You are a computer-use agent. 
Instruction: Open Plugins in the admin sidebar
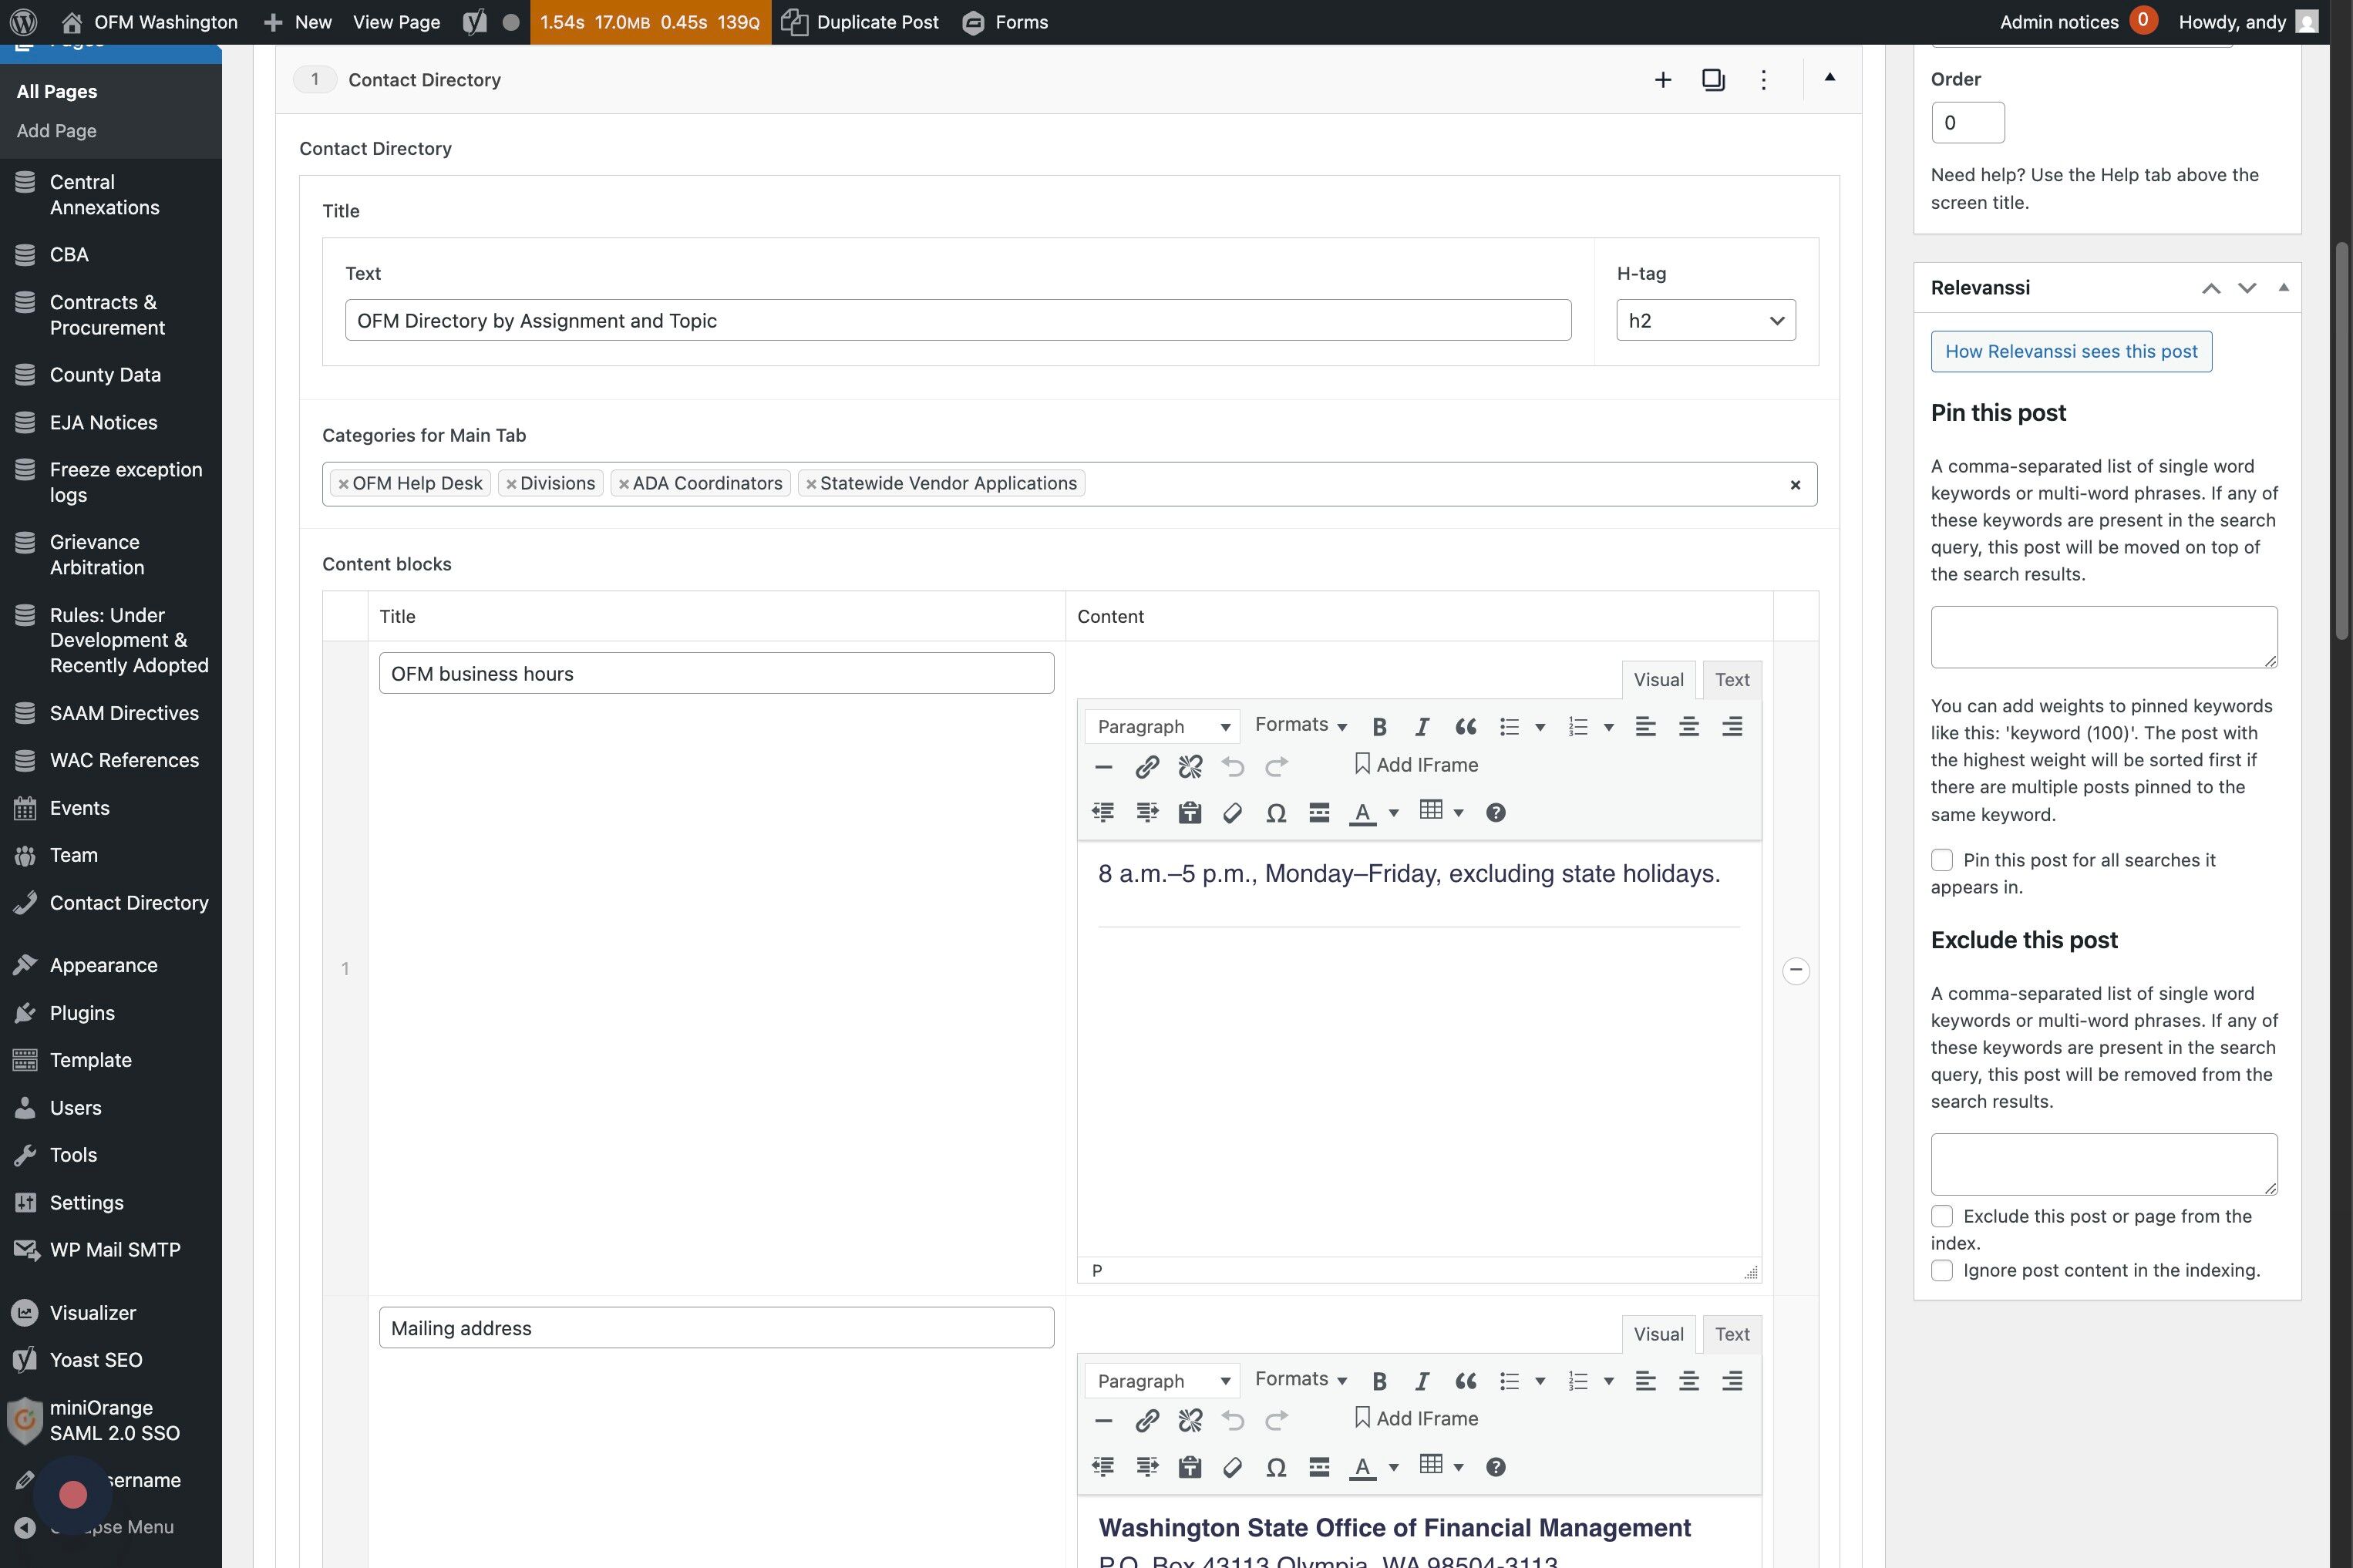pyautogui.click(x=82, y=1013)
